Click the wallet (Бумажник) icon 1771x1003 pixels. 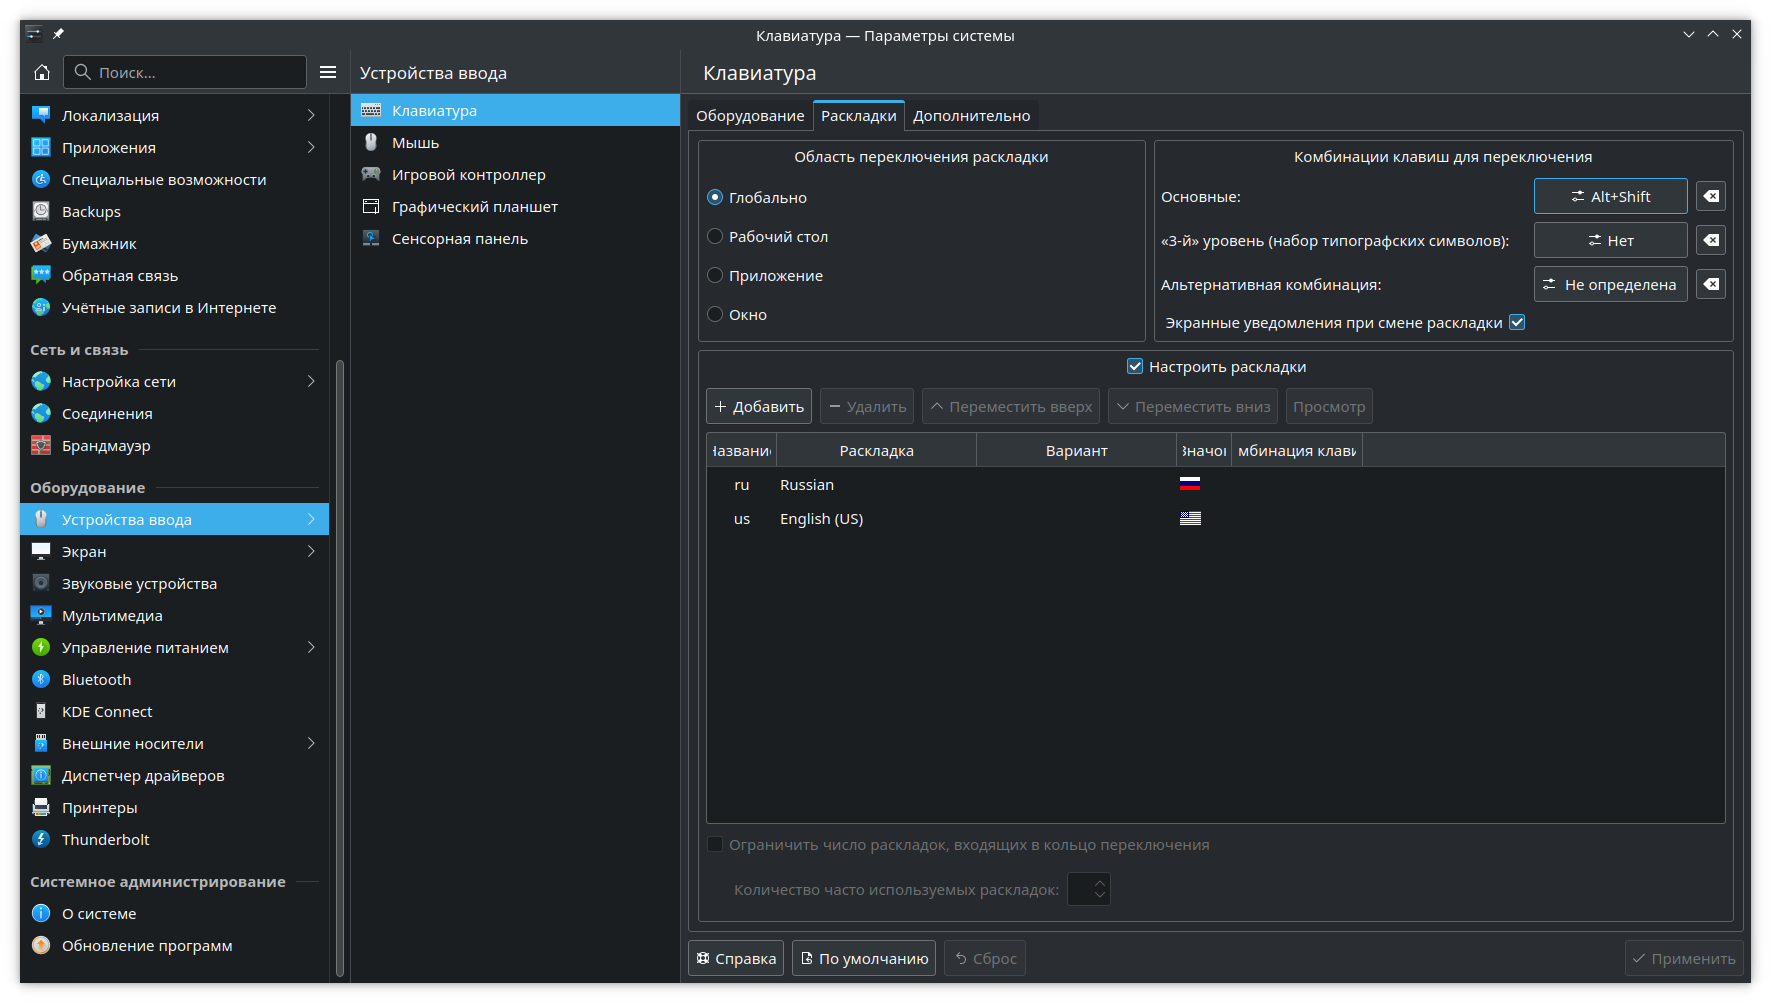coord(41,243)
